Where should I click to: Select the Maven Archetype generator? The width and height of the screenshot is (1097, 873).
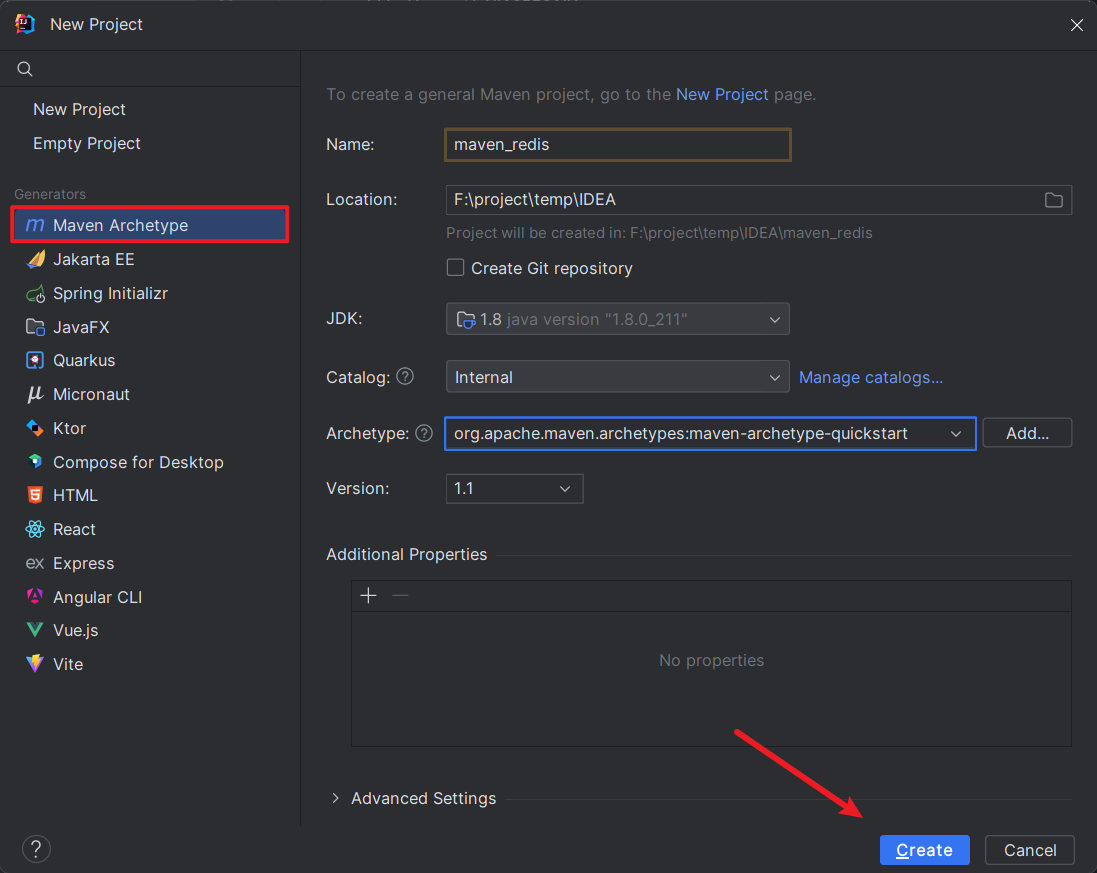[x=150, y=225]
